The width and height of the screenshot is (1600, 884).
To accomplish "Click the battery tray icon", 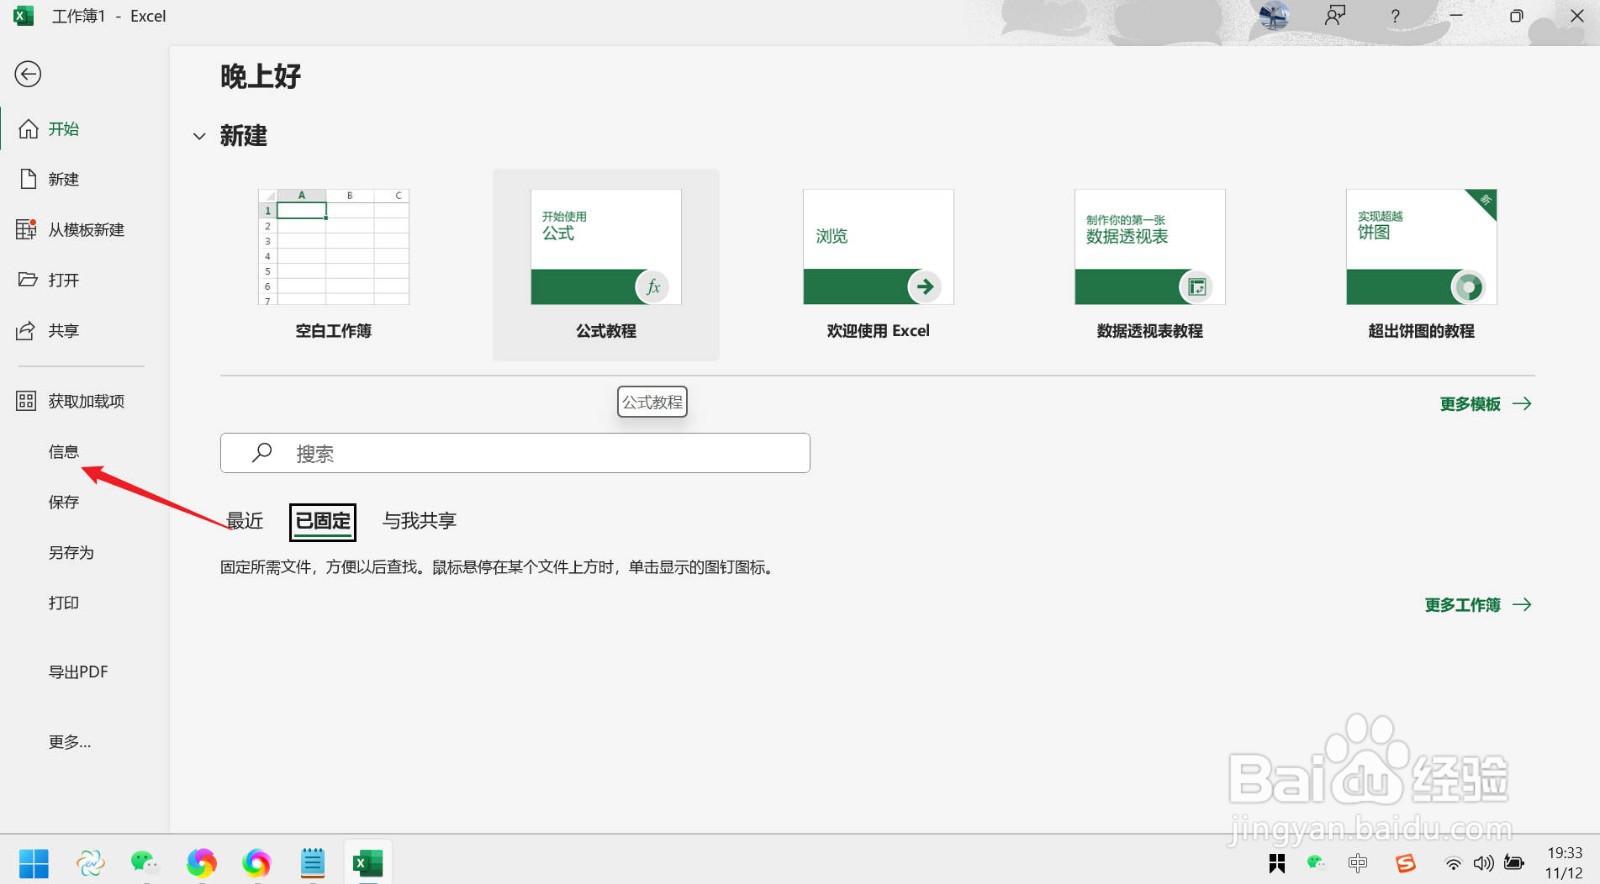I will point(1514,863).
